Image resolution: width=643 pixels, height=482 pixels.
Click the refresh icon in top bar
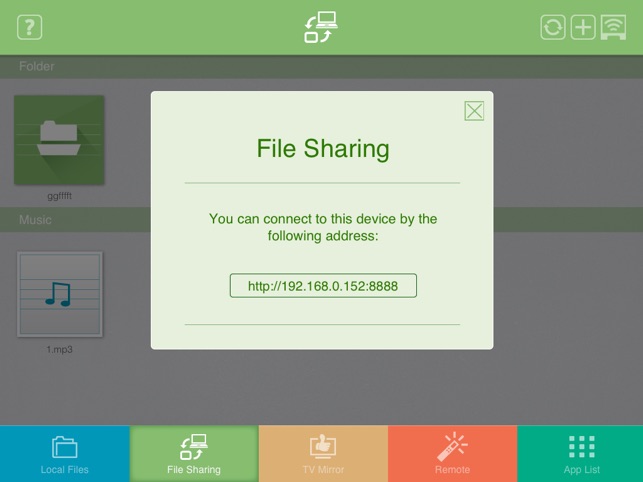(x=553, y=27)
